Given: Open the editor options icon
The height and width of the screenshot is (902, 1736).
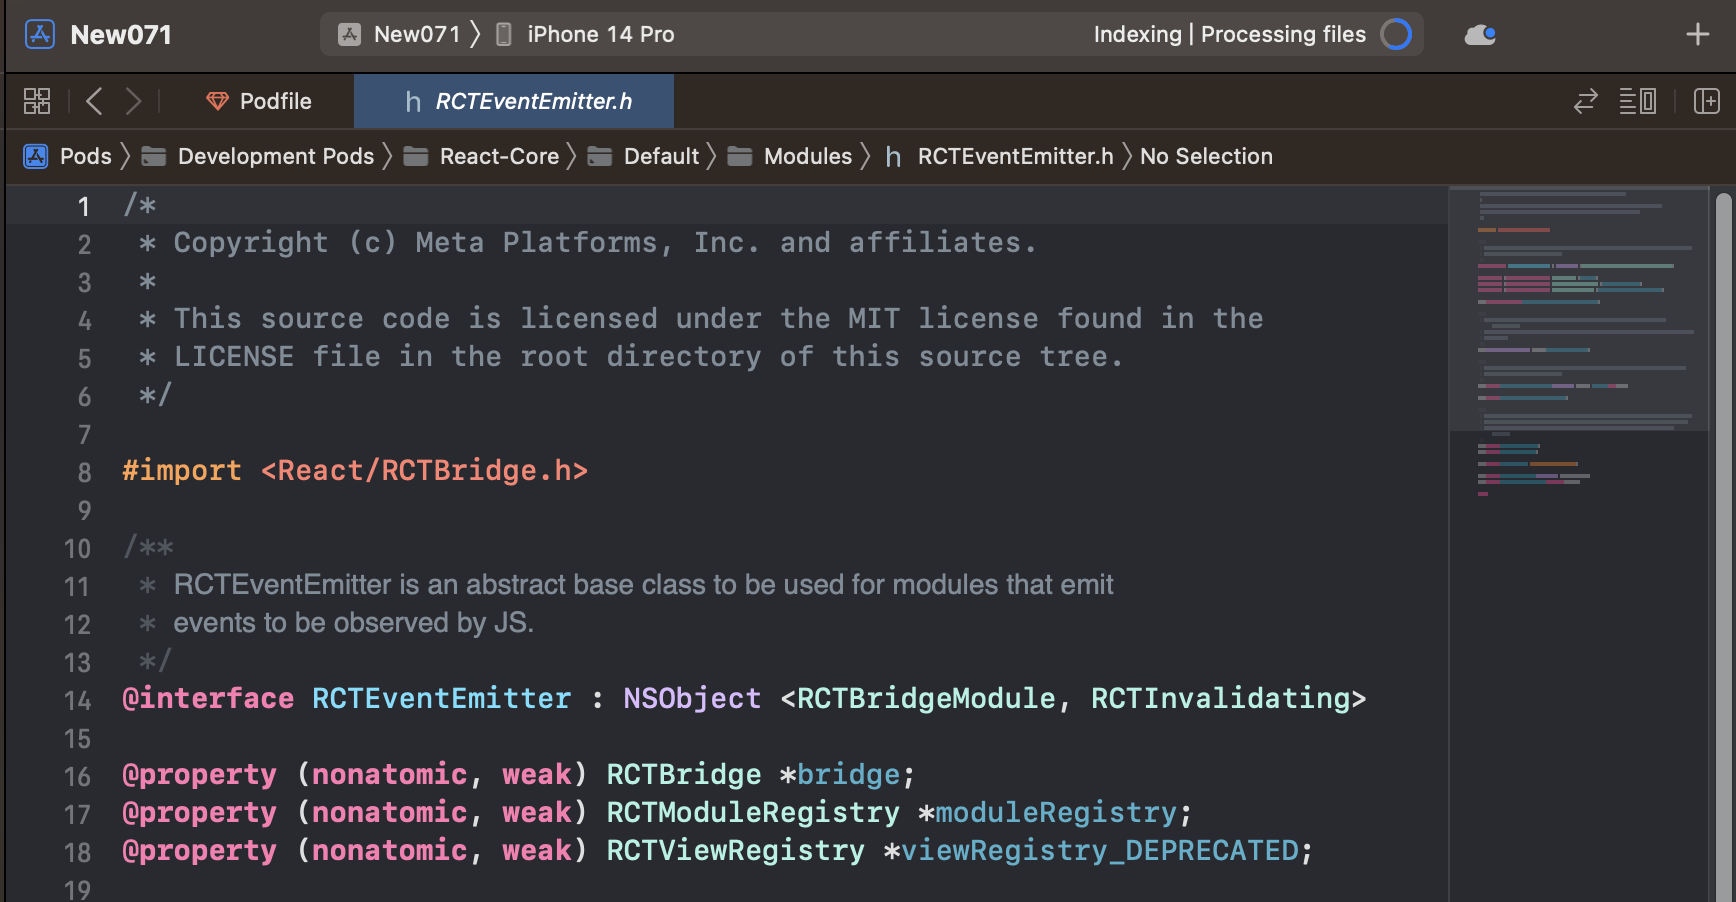Looking at the screenshot, I should point(1638,100).
